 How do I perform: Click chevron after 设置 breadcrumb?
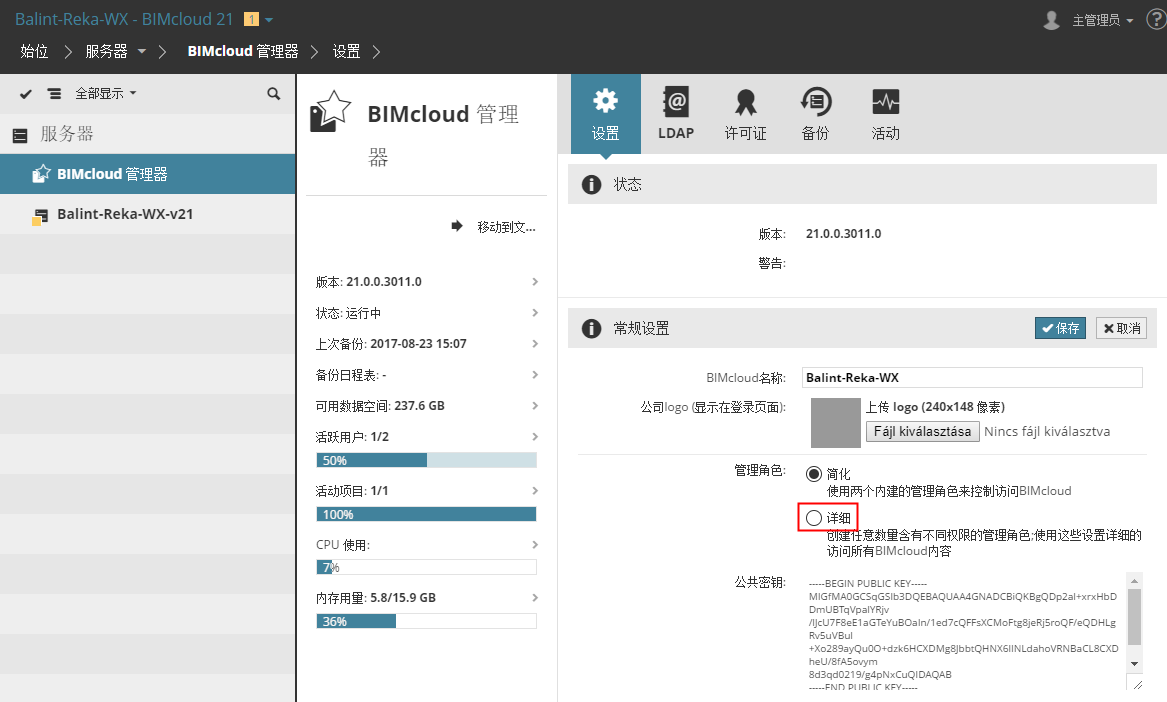pos(376,51)
